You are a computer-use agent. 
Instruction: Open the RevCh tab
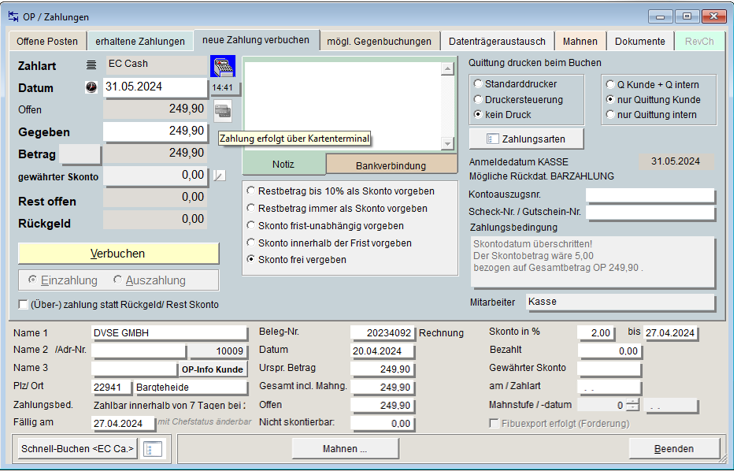[x=699, y=41]
